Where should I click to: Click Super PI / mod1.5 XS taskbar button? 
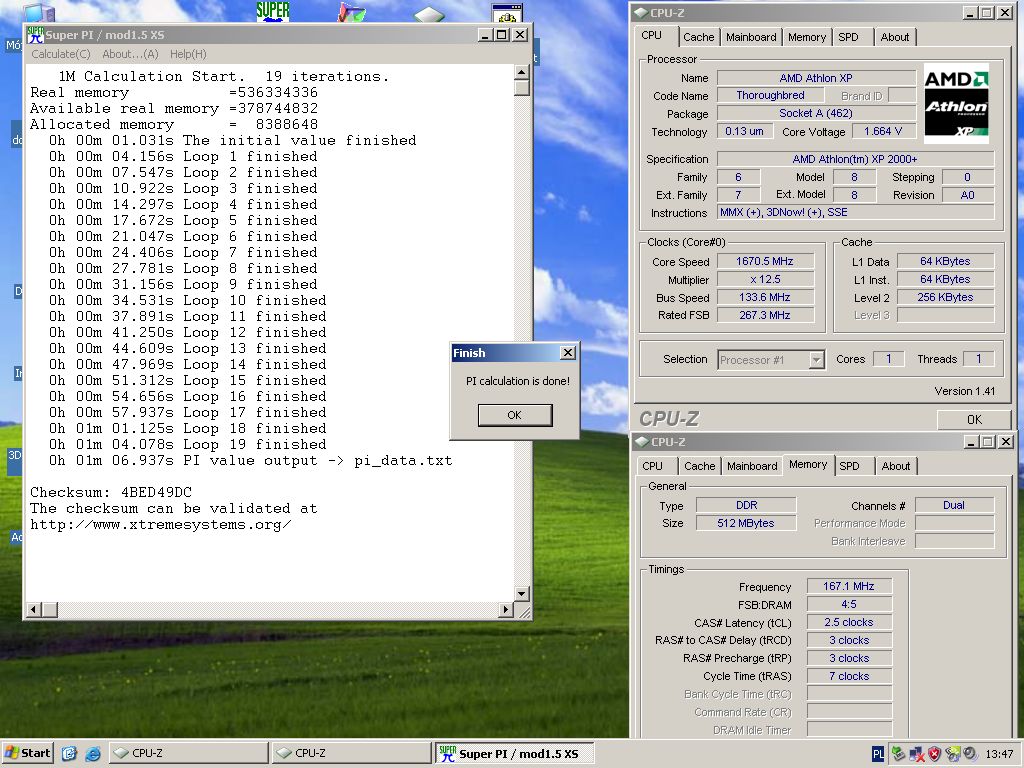pyautogui.click(x=515, y=754)
